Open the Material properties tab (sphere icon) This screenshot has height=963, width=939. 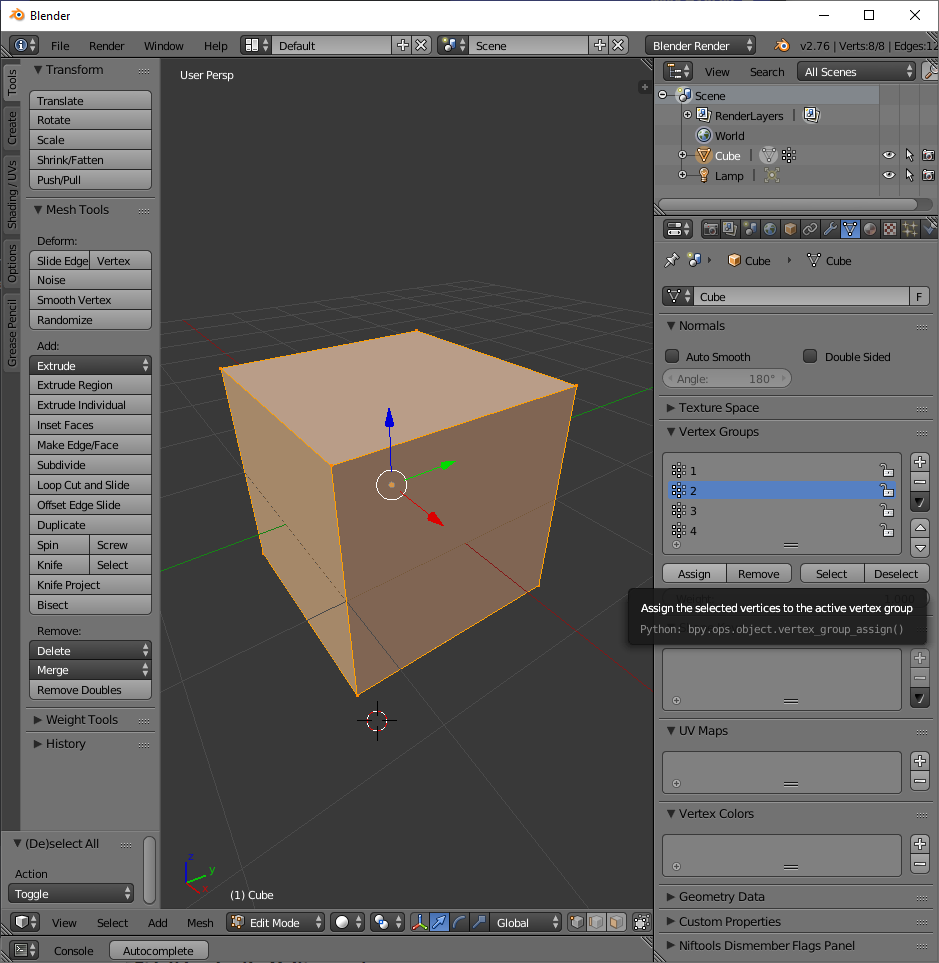(x=870, y=230)
